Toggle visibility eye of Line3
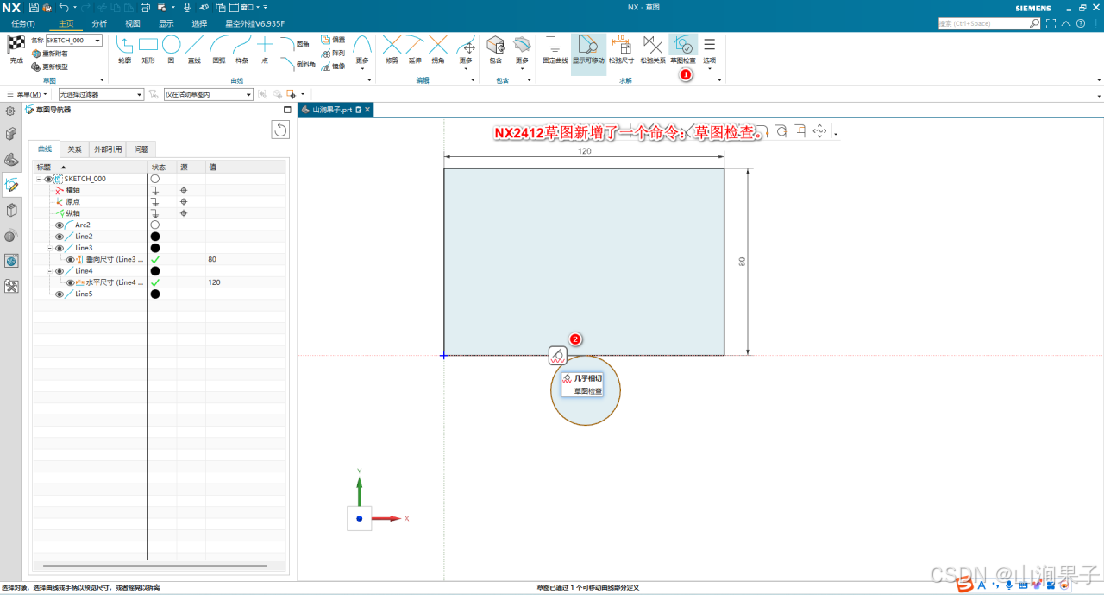 [x=59, y=248]
